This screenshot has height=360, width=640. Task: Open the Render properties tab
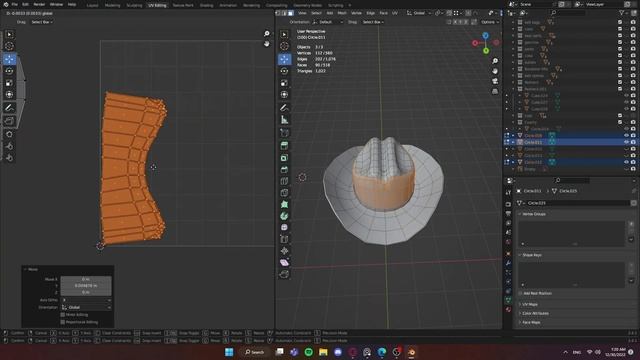508,204
